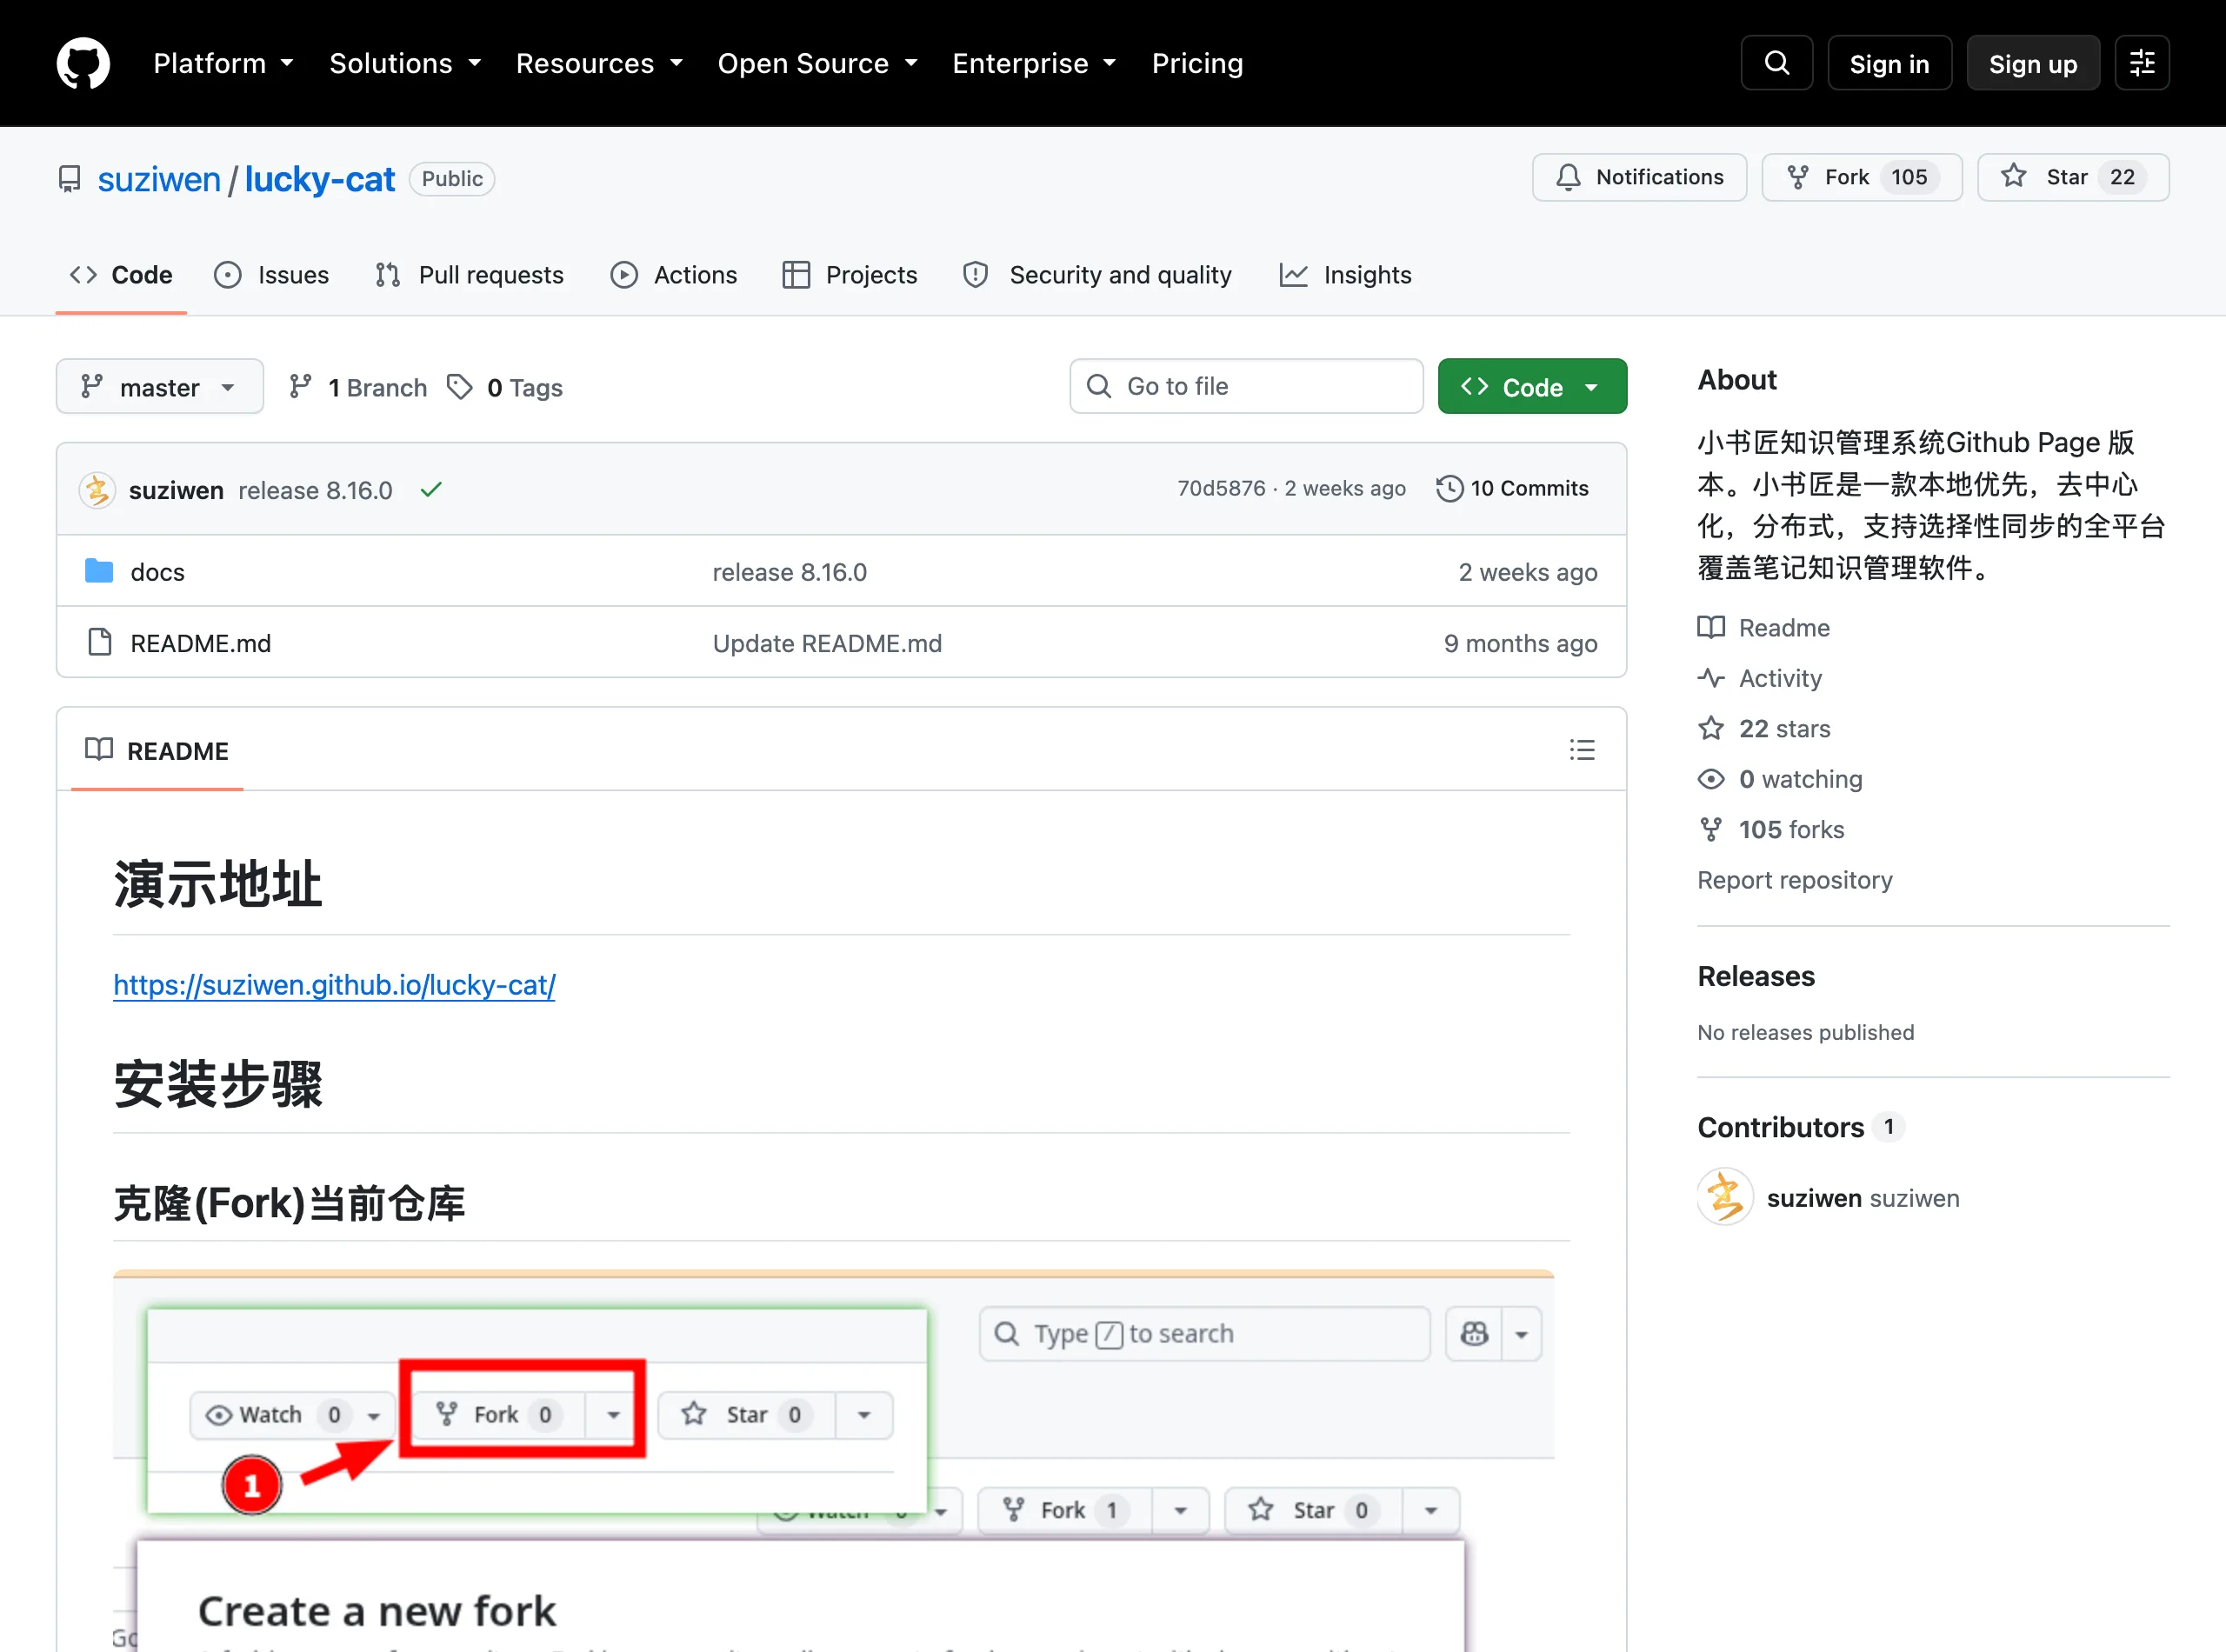
Task: Select the README tab header
Action: pos(157,750)
